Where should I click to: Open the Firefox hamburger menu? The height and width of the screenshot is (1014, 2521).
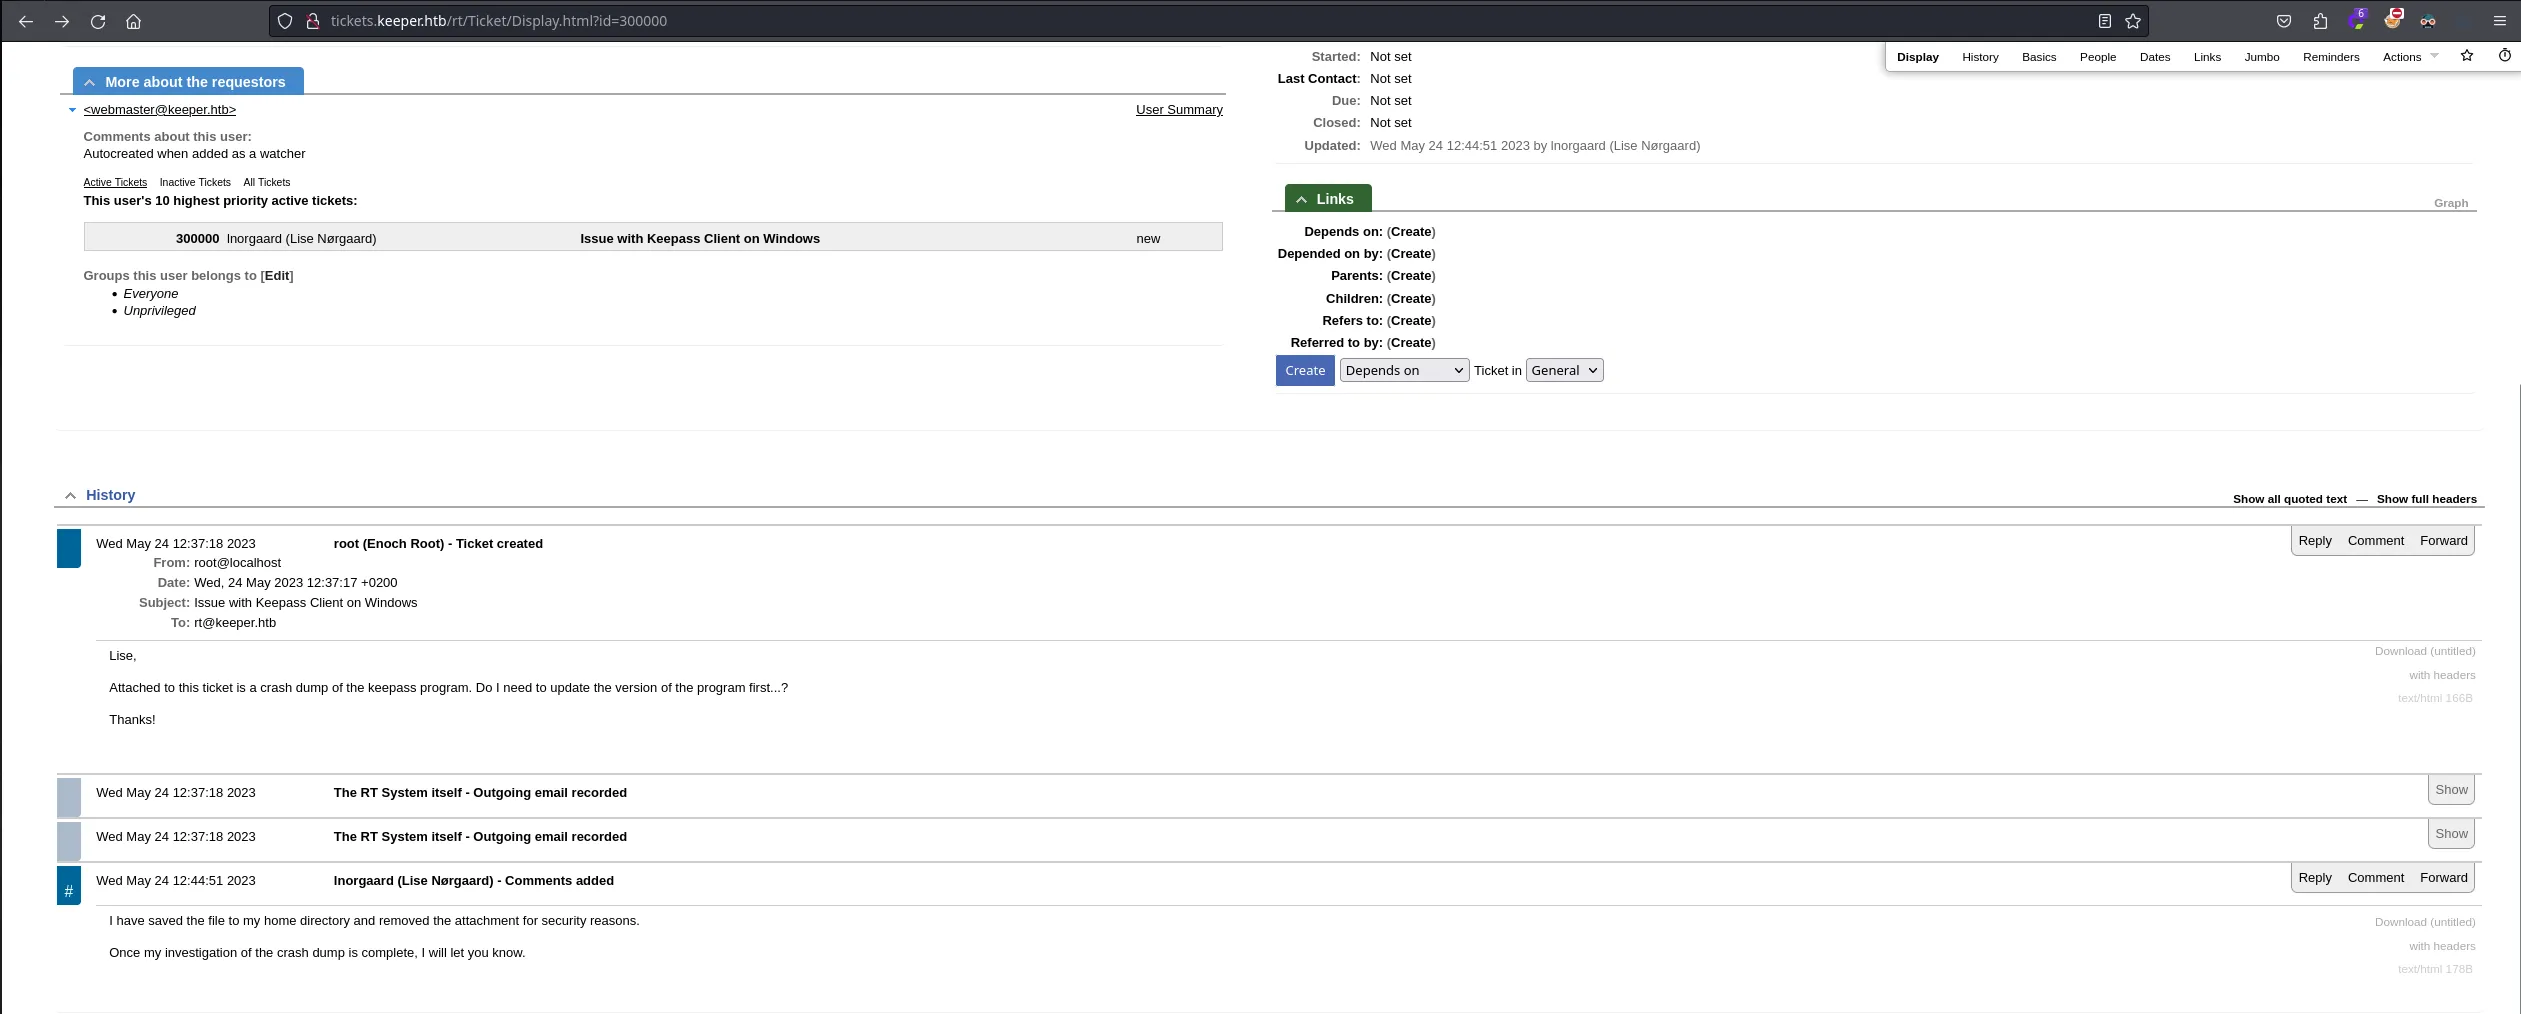coord(2499,21)
